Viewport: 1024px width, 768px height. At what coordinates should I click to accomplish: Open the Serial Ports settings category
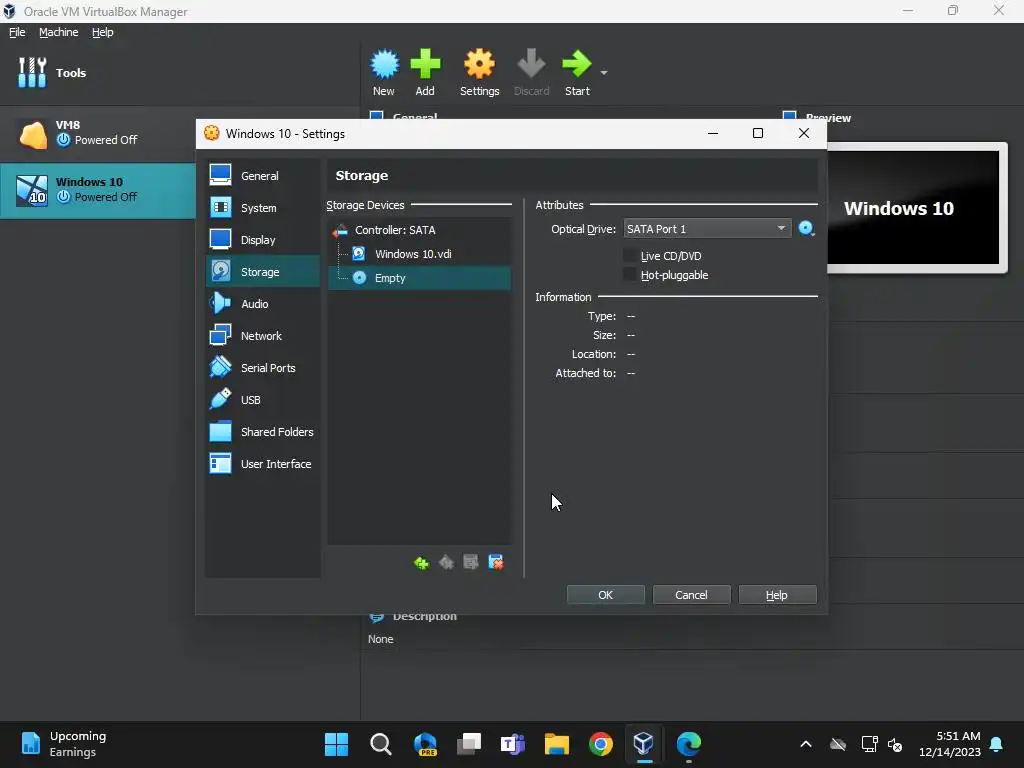coord(263,368)
